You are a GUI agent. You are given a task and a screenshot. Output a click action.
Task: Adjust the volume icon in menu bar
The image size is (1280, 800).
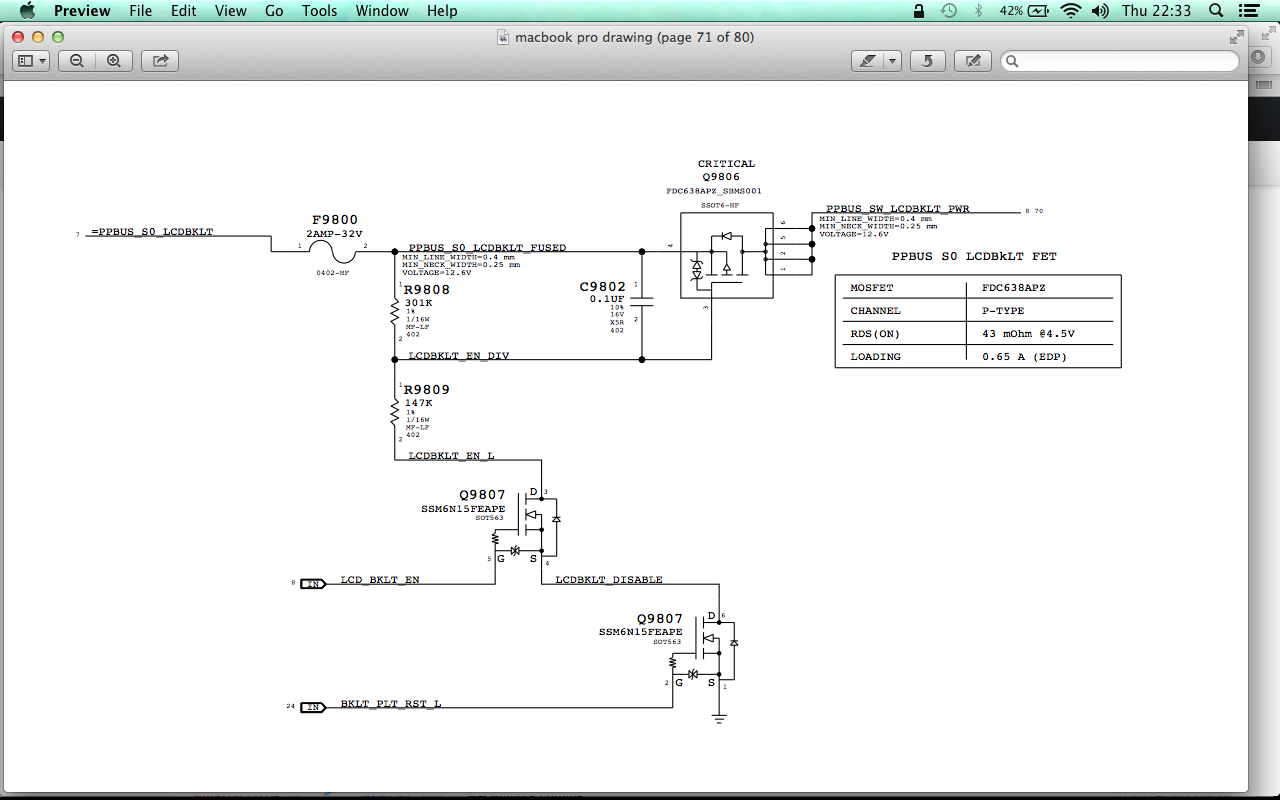coord(1101,11)
